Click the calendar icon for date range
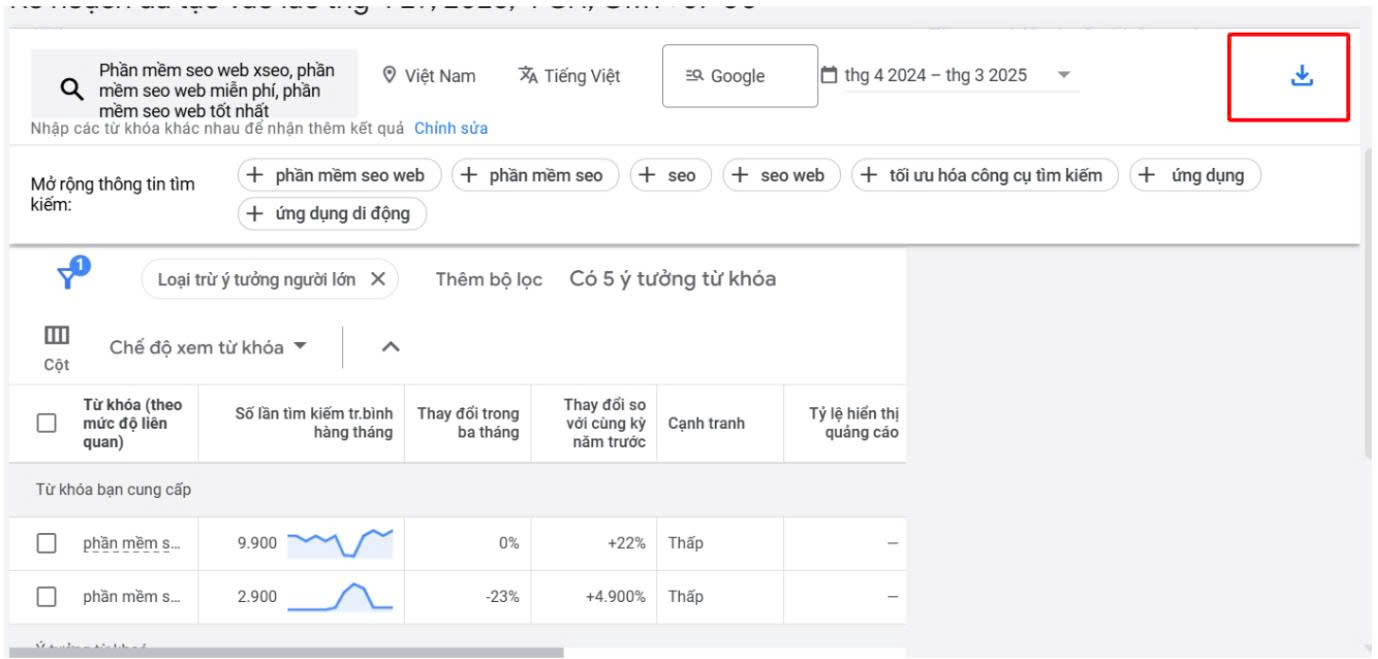 click(829, 76)
